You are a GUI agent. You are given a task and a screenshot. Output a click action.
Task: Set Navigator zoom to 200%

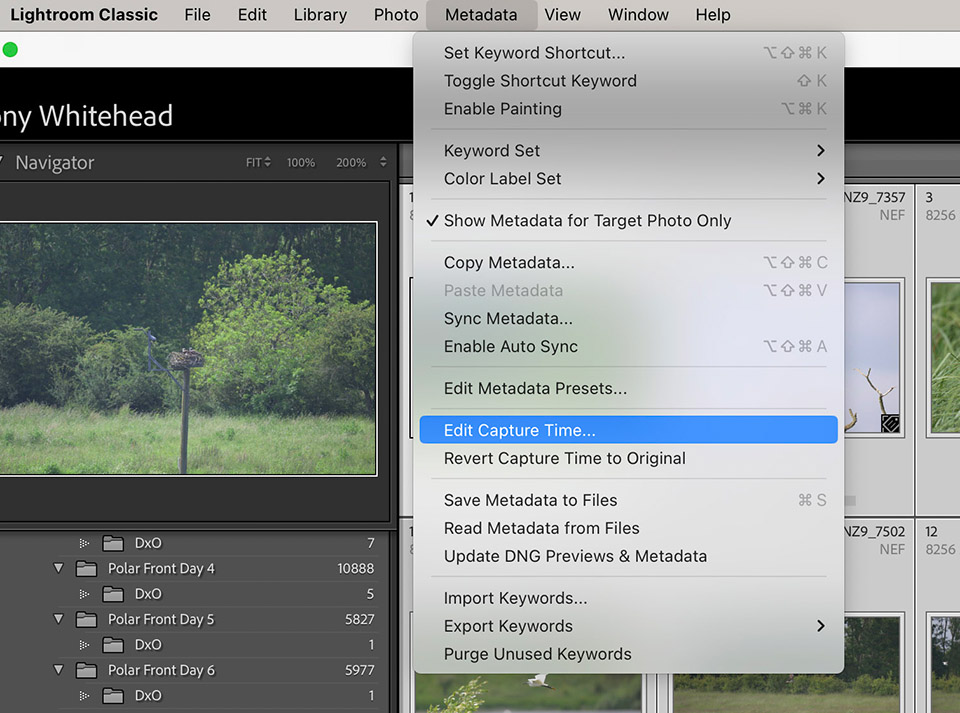click(351, 163)
